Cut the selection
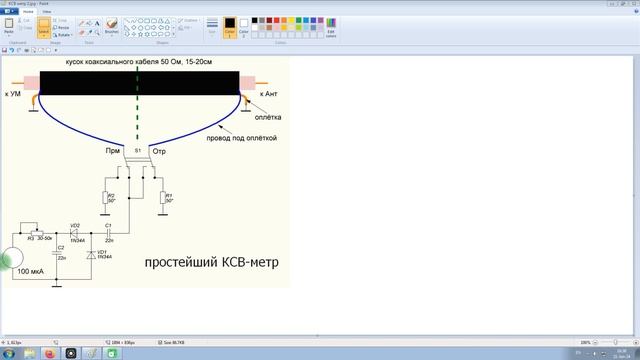 point(25,20)
